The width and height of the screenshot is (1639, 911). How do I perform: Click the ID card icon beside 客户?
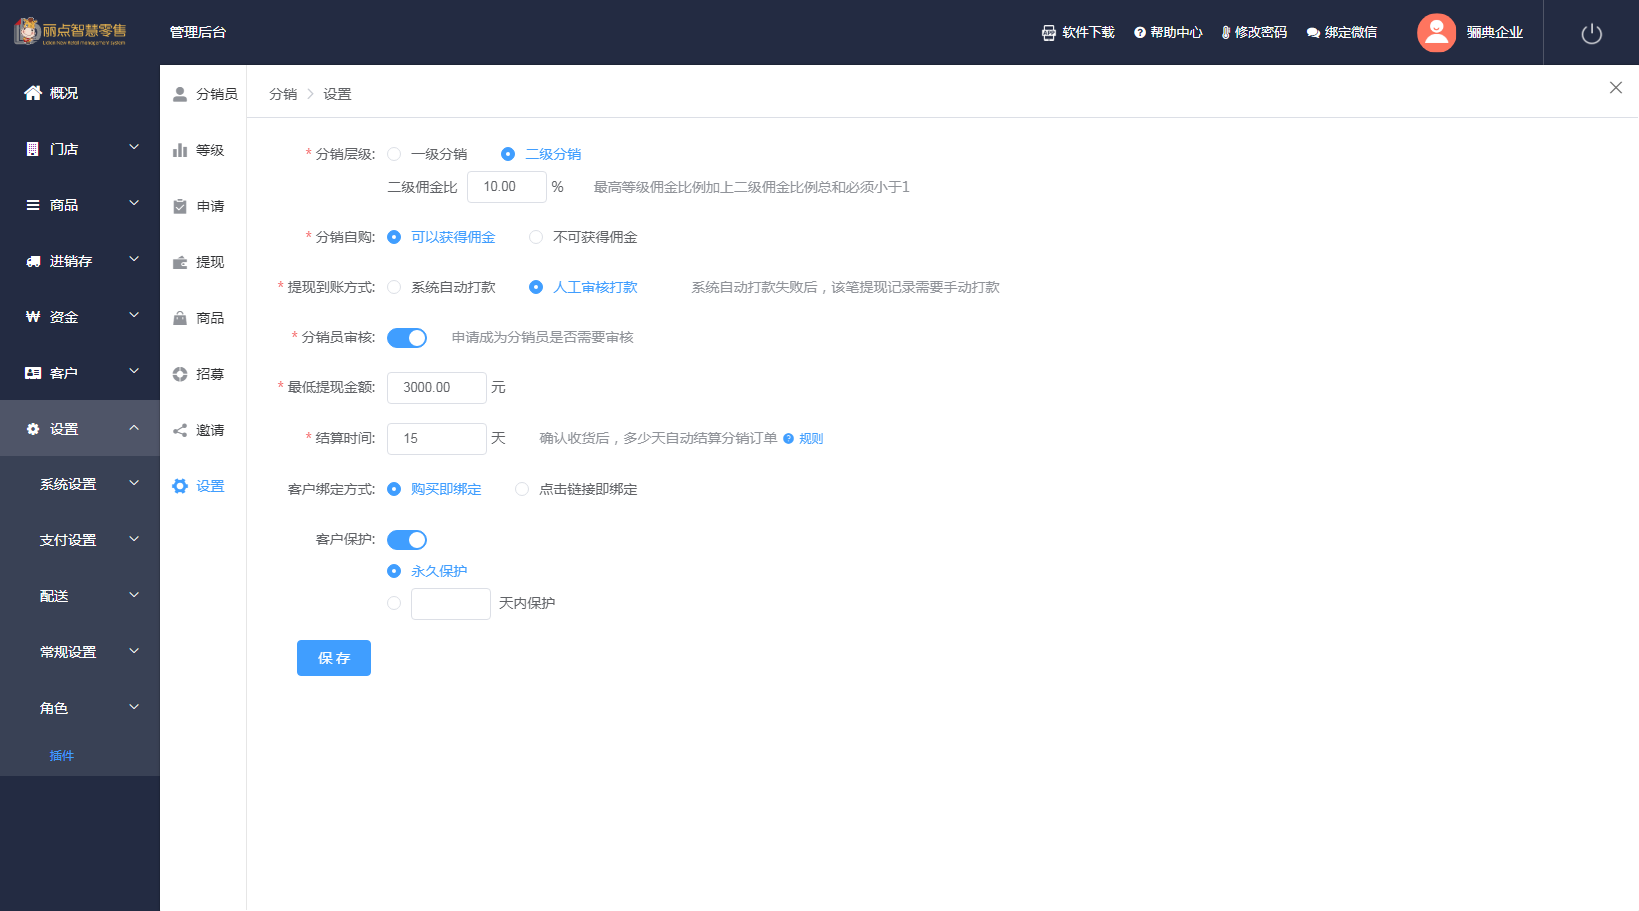tap(33, 373)
